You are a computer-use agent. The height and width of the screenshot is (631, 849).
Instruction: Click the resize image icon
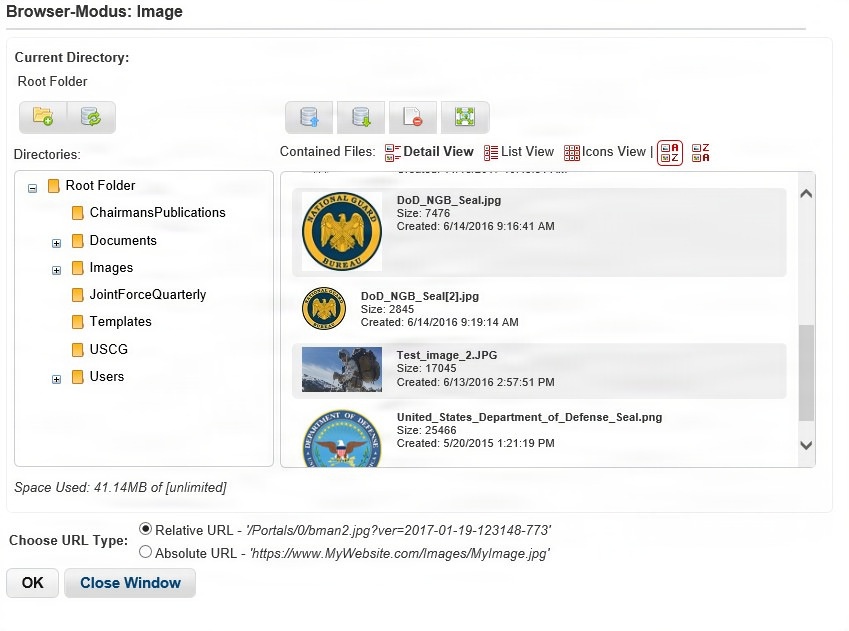465,116
